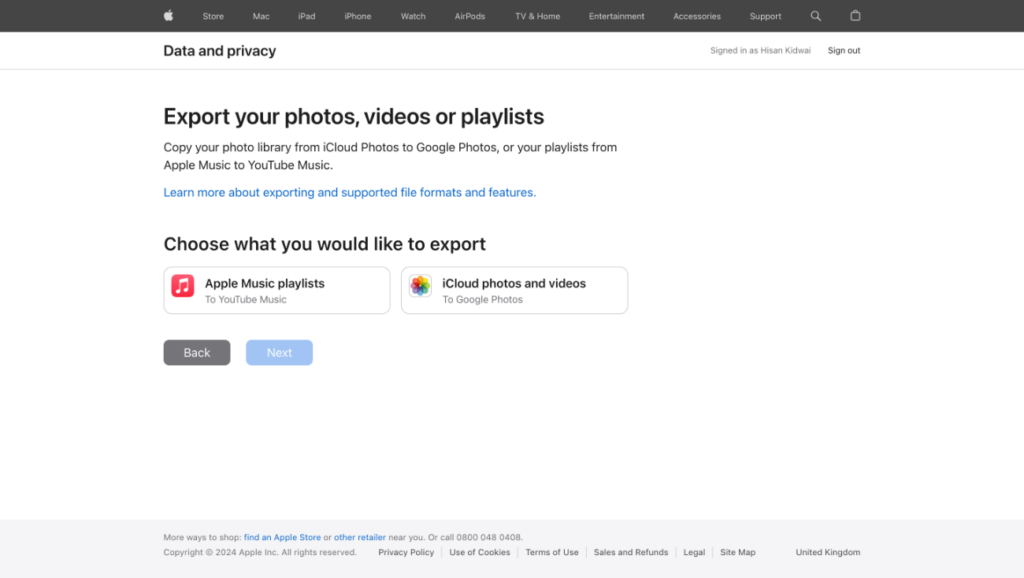Click the Next button
The width and height of the screenshot is (1024, 578).
click(x=279, y=352)
